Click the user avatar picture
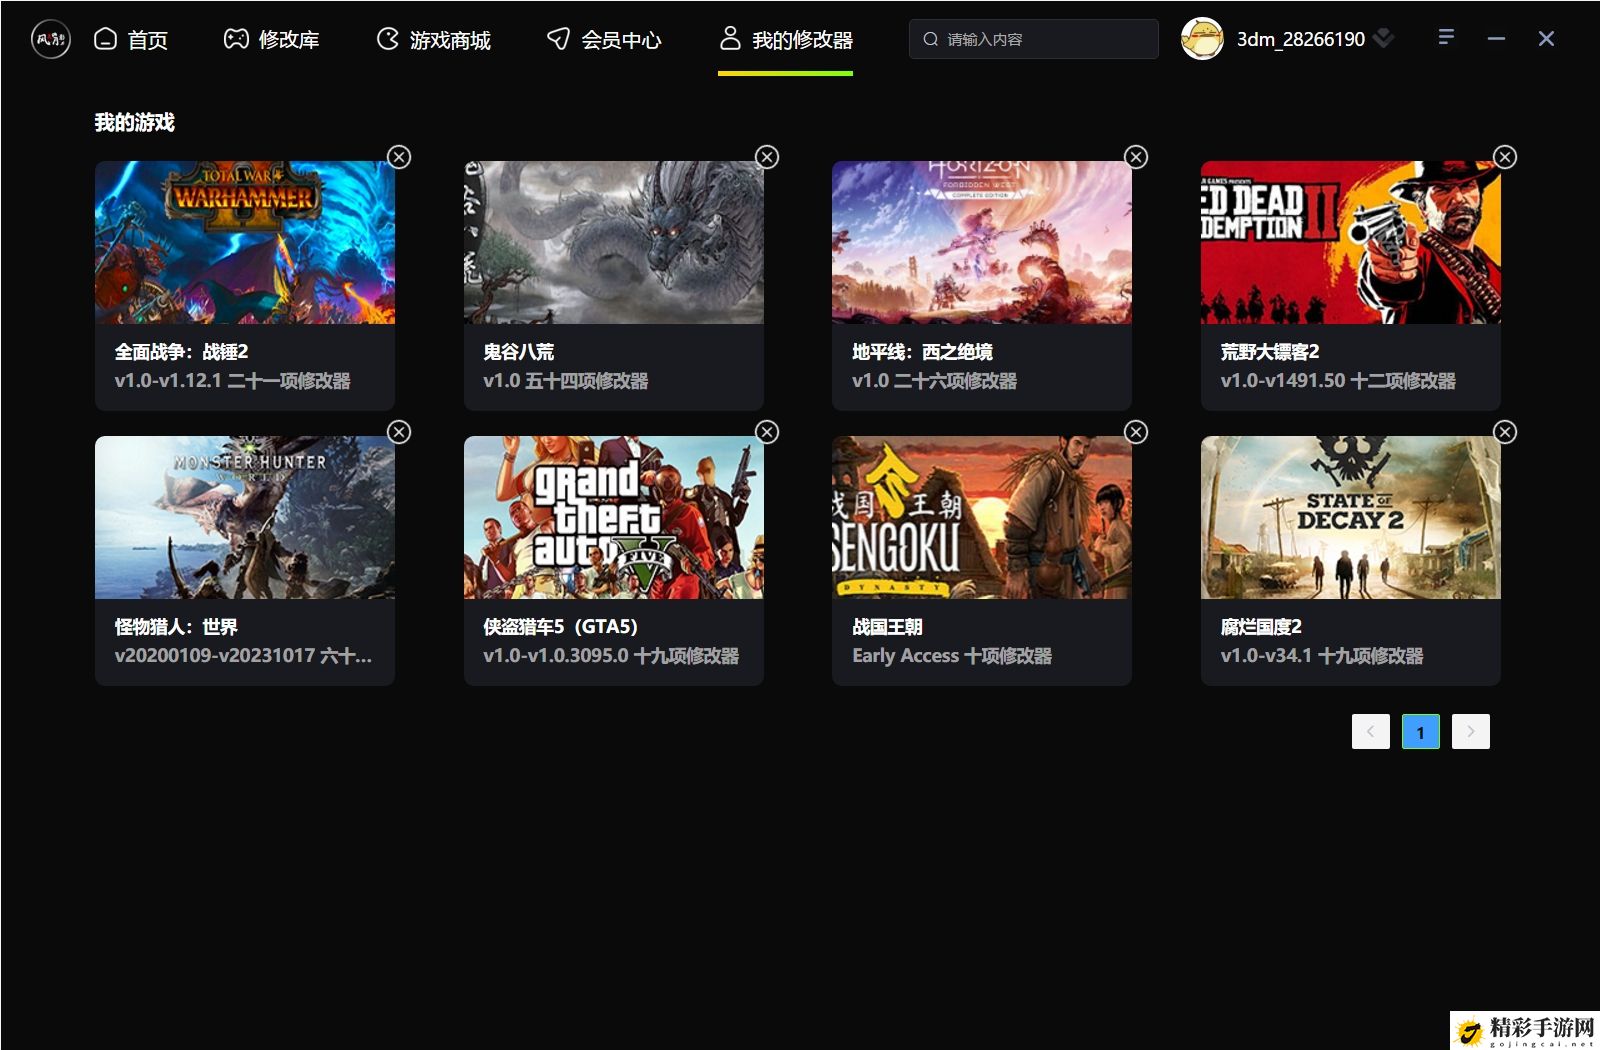This screenshot has width=1600, height=1050. tap(1201, 39)
